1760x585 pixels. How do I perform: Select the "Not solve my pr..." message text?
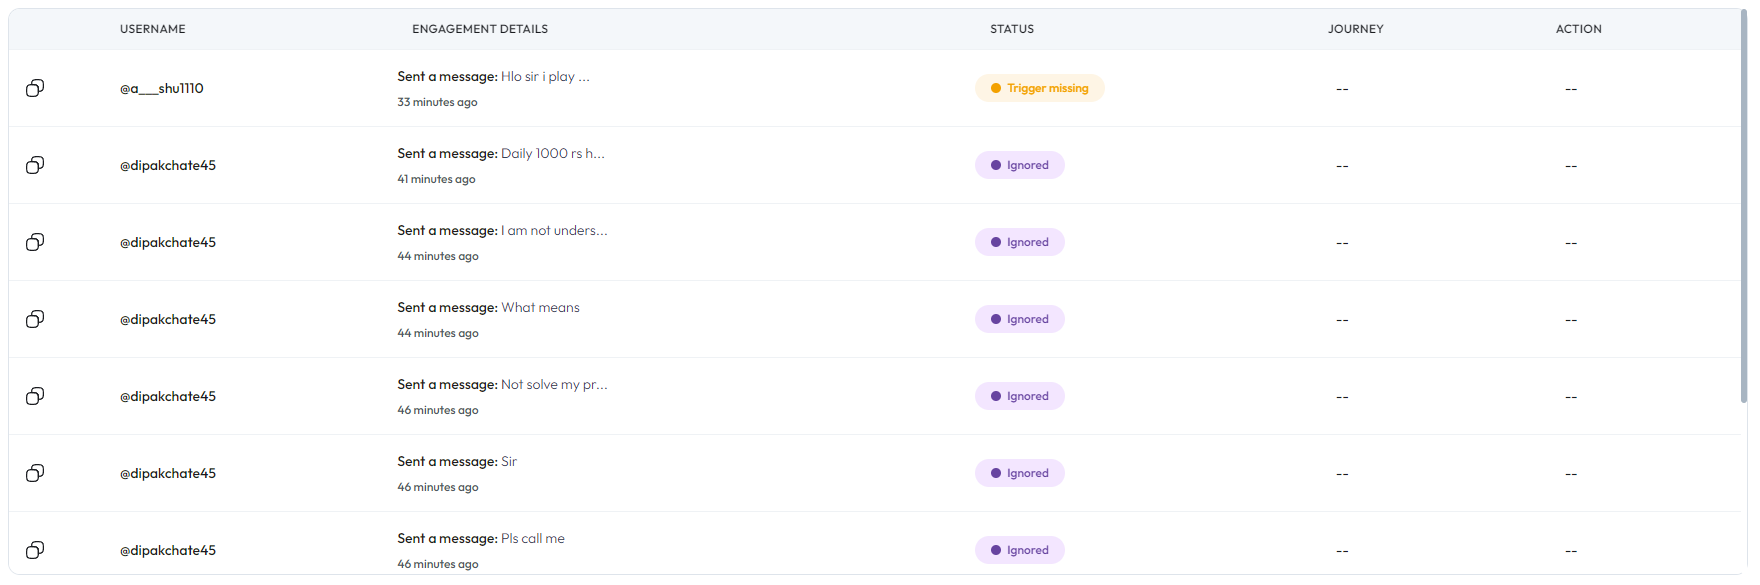point(554,385)
